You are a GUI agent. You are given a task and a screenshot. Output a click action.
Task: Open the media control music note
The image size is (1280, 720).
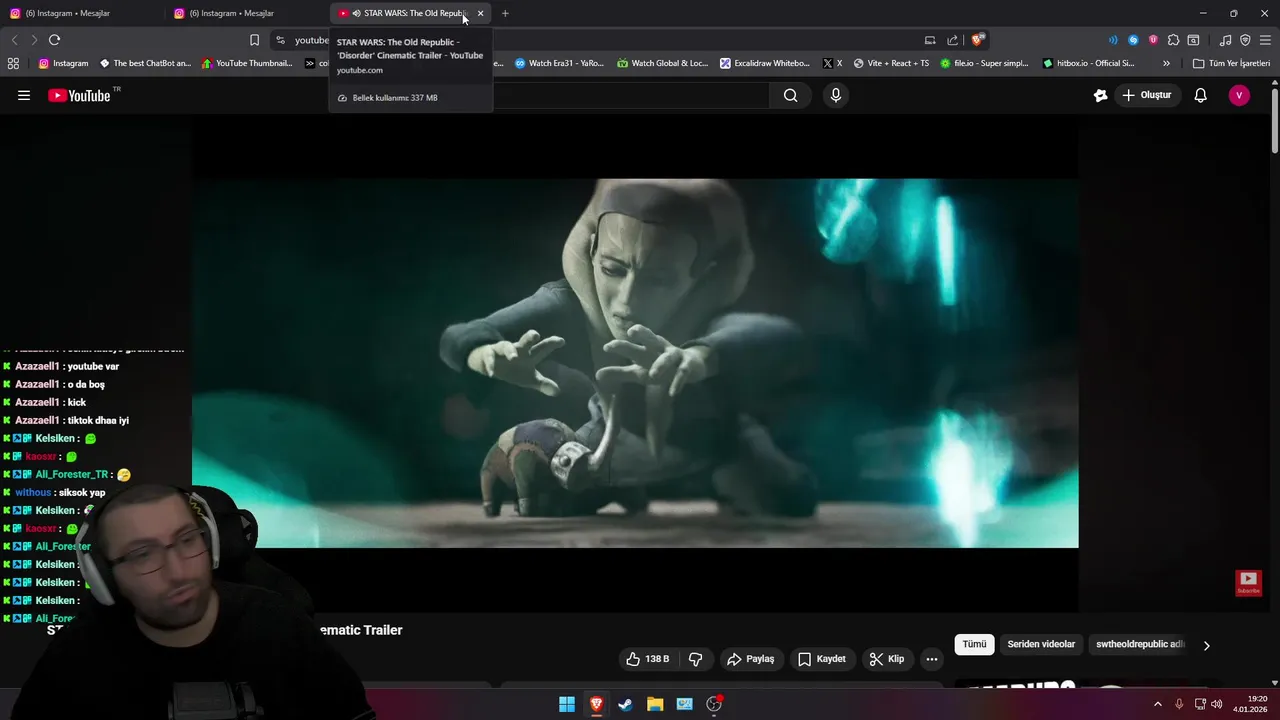(x=1225, y=40)
